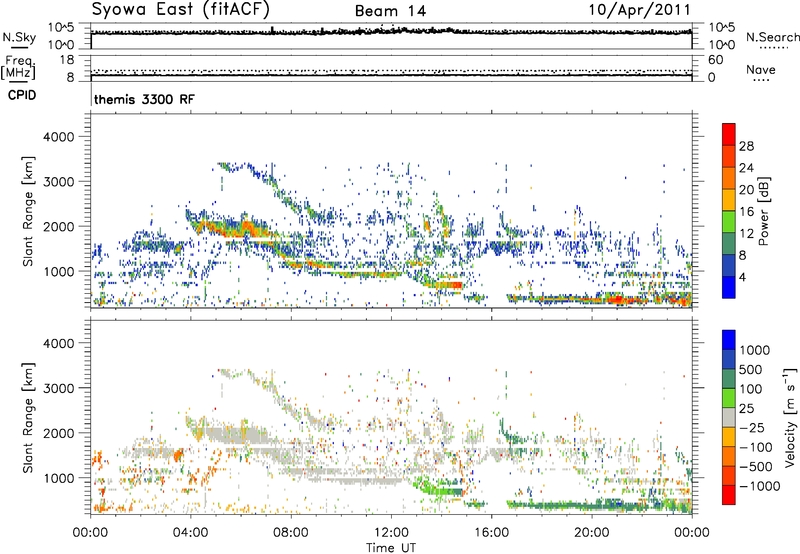
Task: Select the '4' power colorbar value
Action: 743,277
